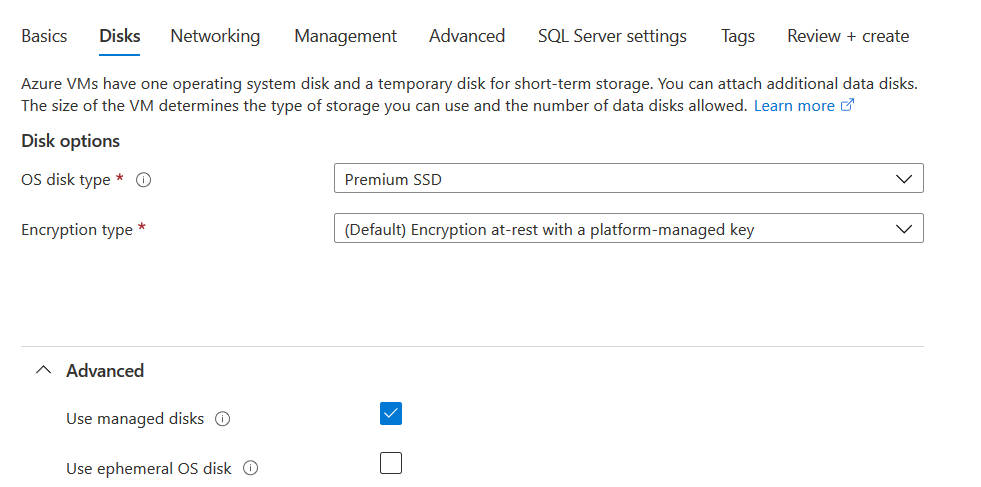The width and height of the screenshot is (981, 487).
Task: Click info icon beside Use managed disks
Action: tap(223, 419)
